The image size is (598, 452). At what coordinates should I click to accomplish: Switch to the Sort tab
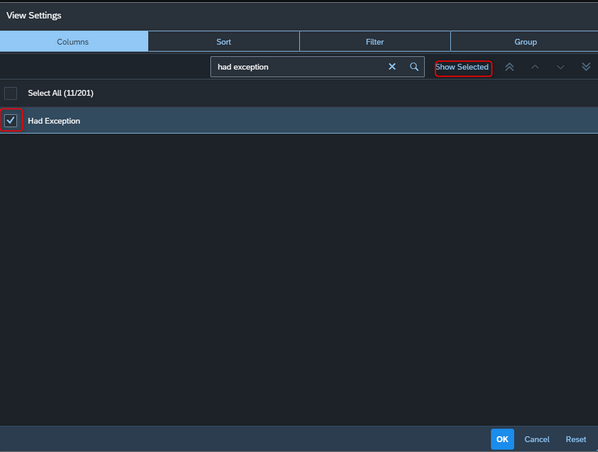click(x=223, y=42)
